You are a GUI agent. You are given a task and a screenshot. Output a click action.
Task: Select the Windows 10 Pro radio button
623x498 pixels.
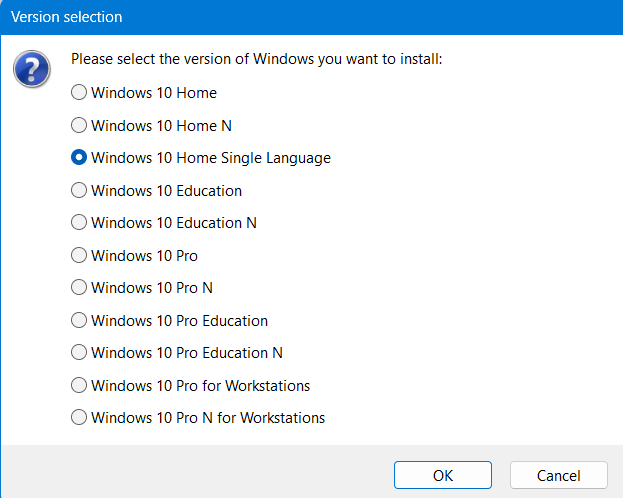79,255
